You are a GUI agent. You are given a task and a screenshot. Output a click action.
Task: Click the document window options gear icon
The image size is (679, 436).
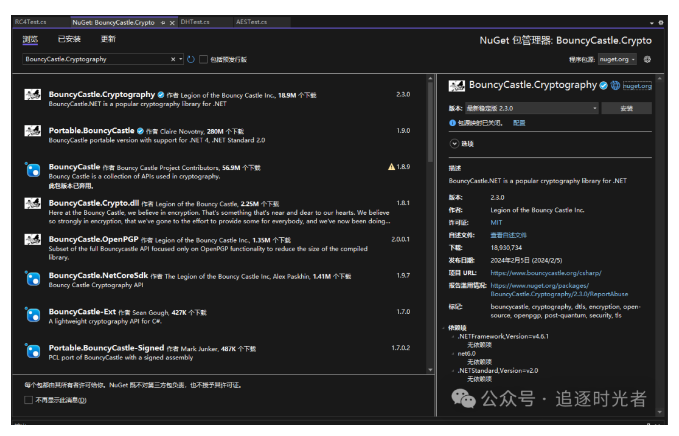tap(661, 23)
